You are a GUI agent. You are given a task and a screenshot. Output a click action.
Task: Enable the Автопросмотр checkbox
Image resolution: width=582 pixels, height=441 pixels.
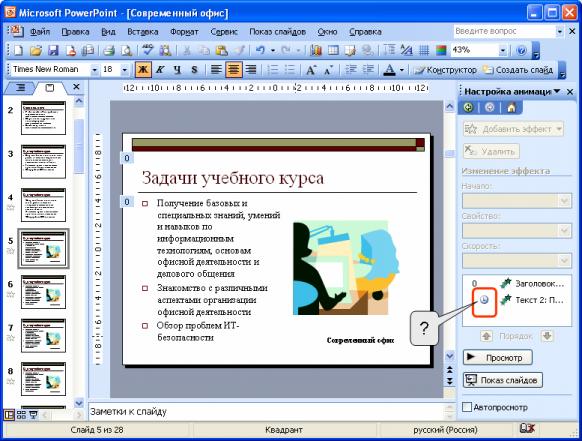point(467,407)
